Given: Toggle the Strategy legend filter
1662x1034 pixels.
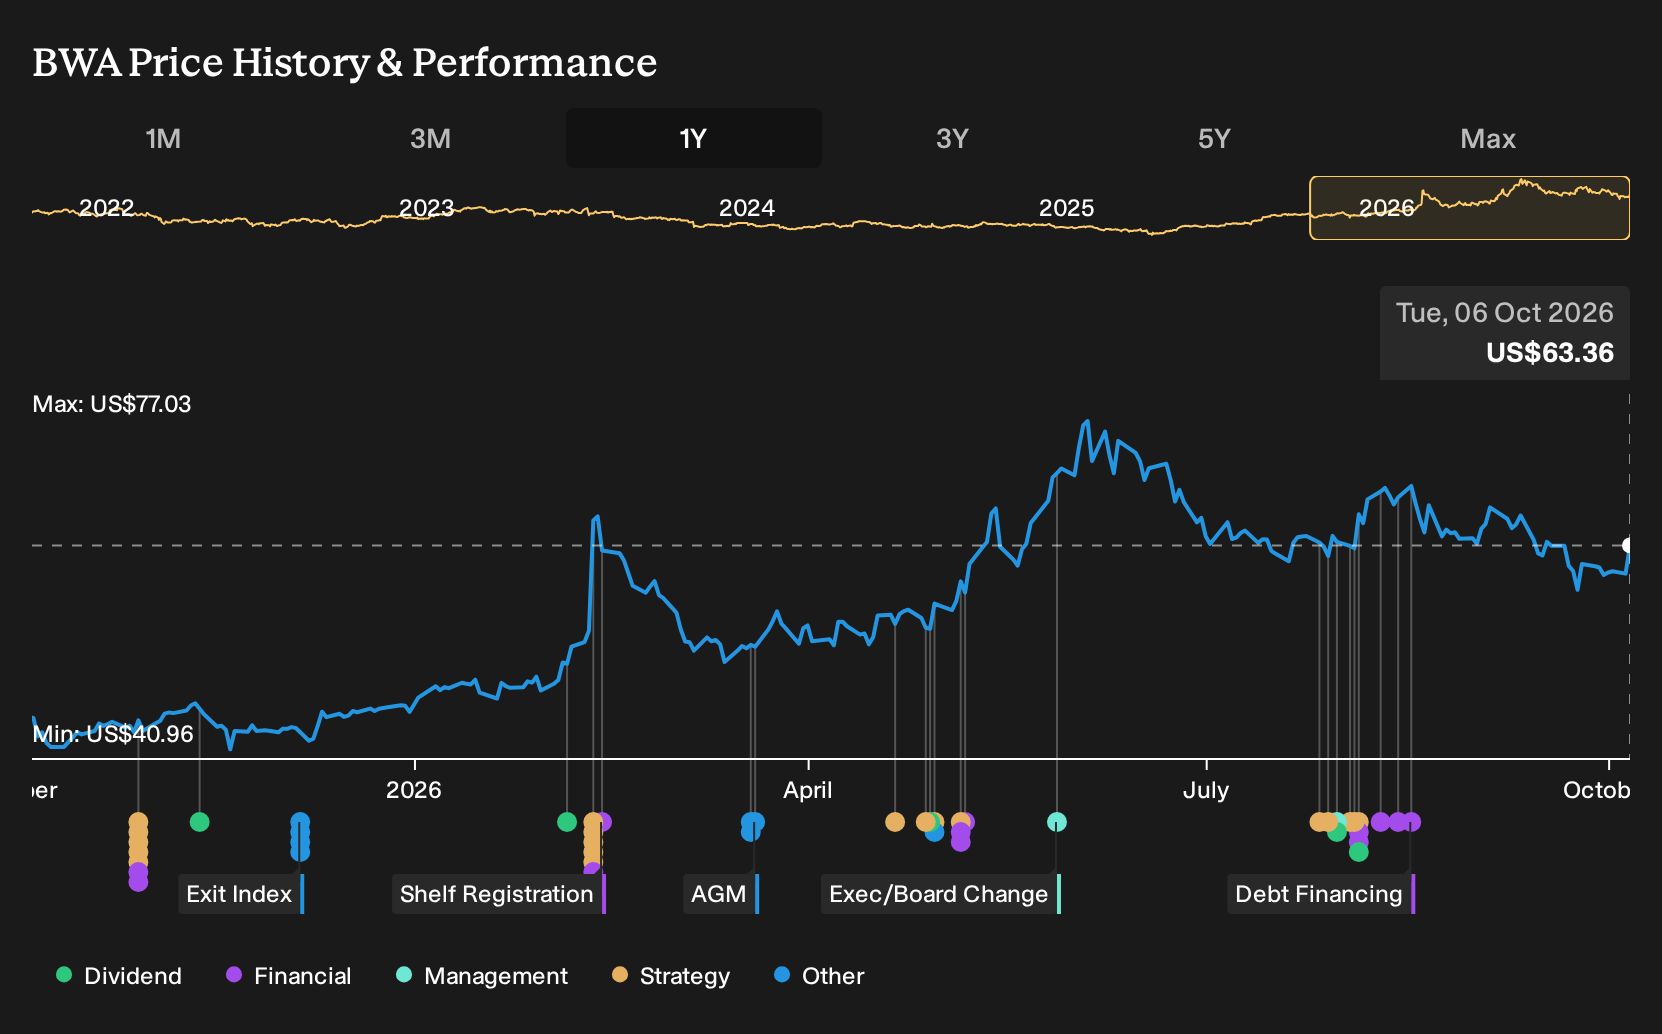Looking at the screenshot, I should coord(671,976).
